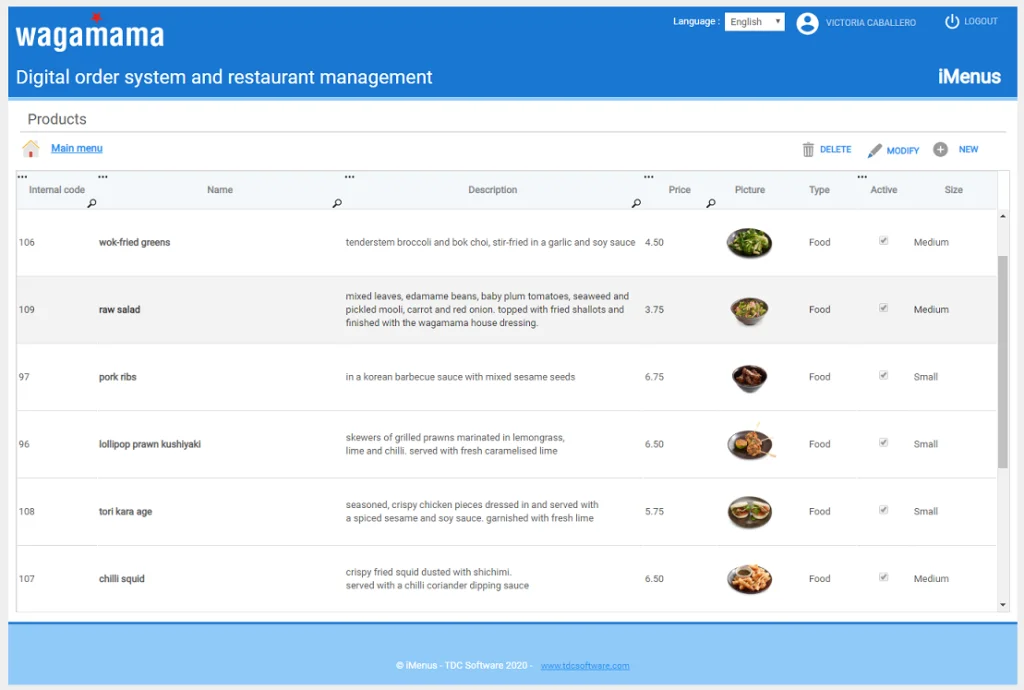
Task: Click the Logout power icon
Action: pos(952,21)
